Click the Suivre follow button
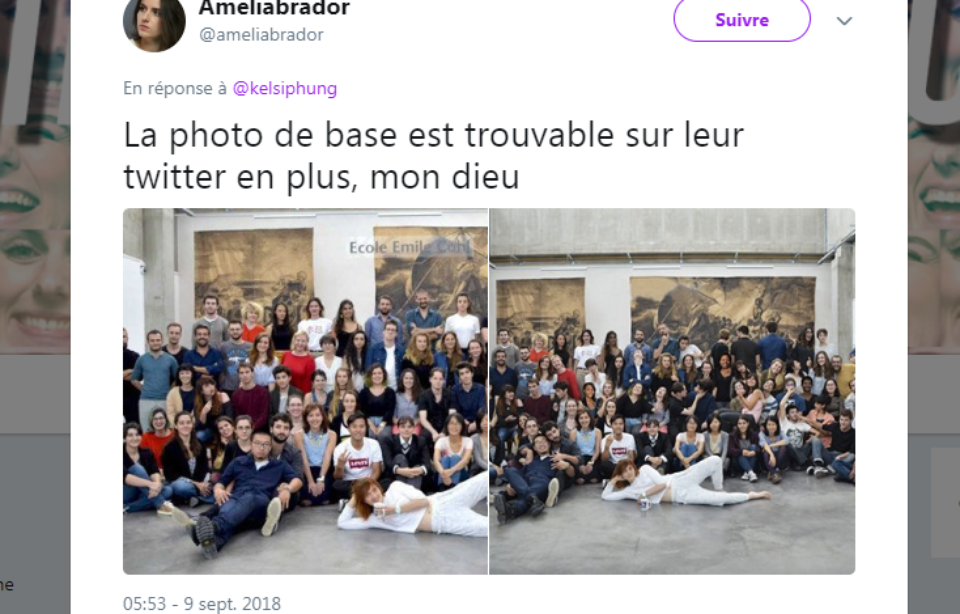The height and width of the screenshot is (614, 960). 741,20
